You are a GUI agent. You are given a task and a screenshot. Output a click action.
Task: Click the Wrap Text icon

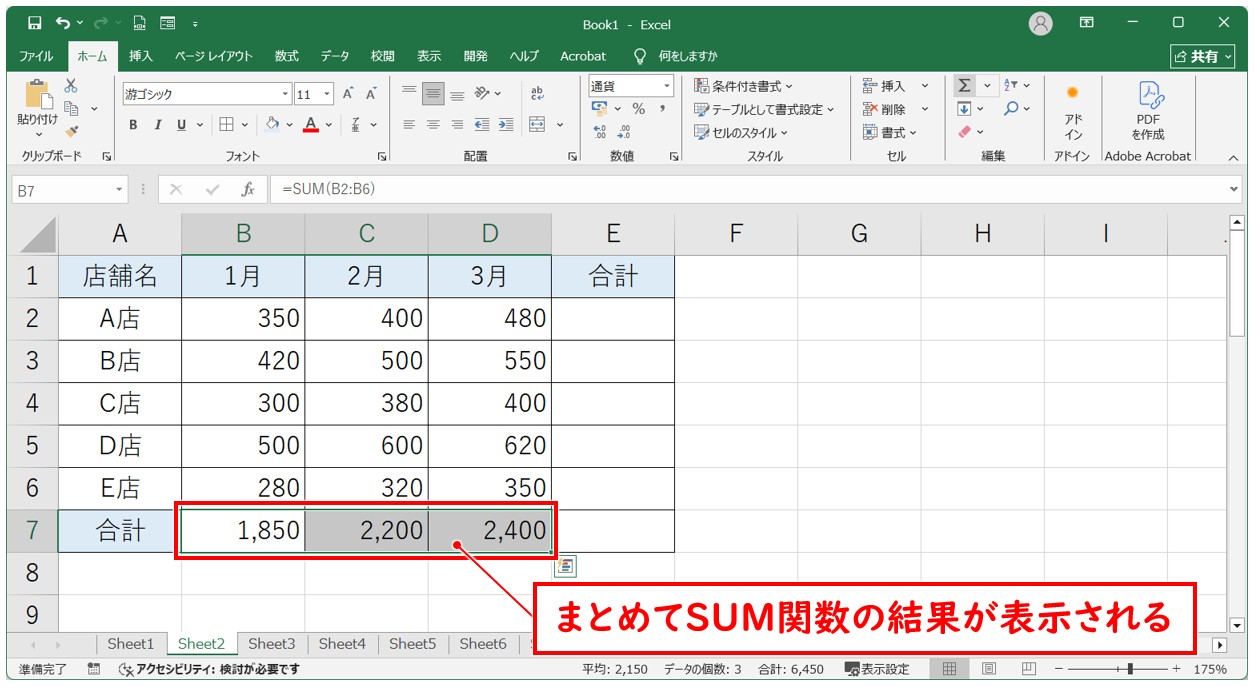point(537,93)
